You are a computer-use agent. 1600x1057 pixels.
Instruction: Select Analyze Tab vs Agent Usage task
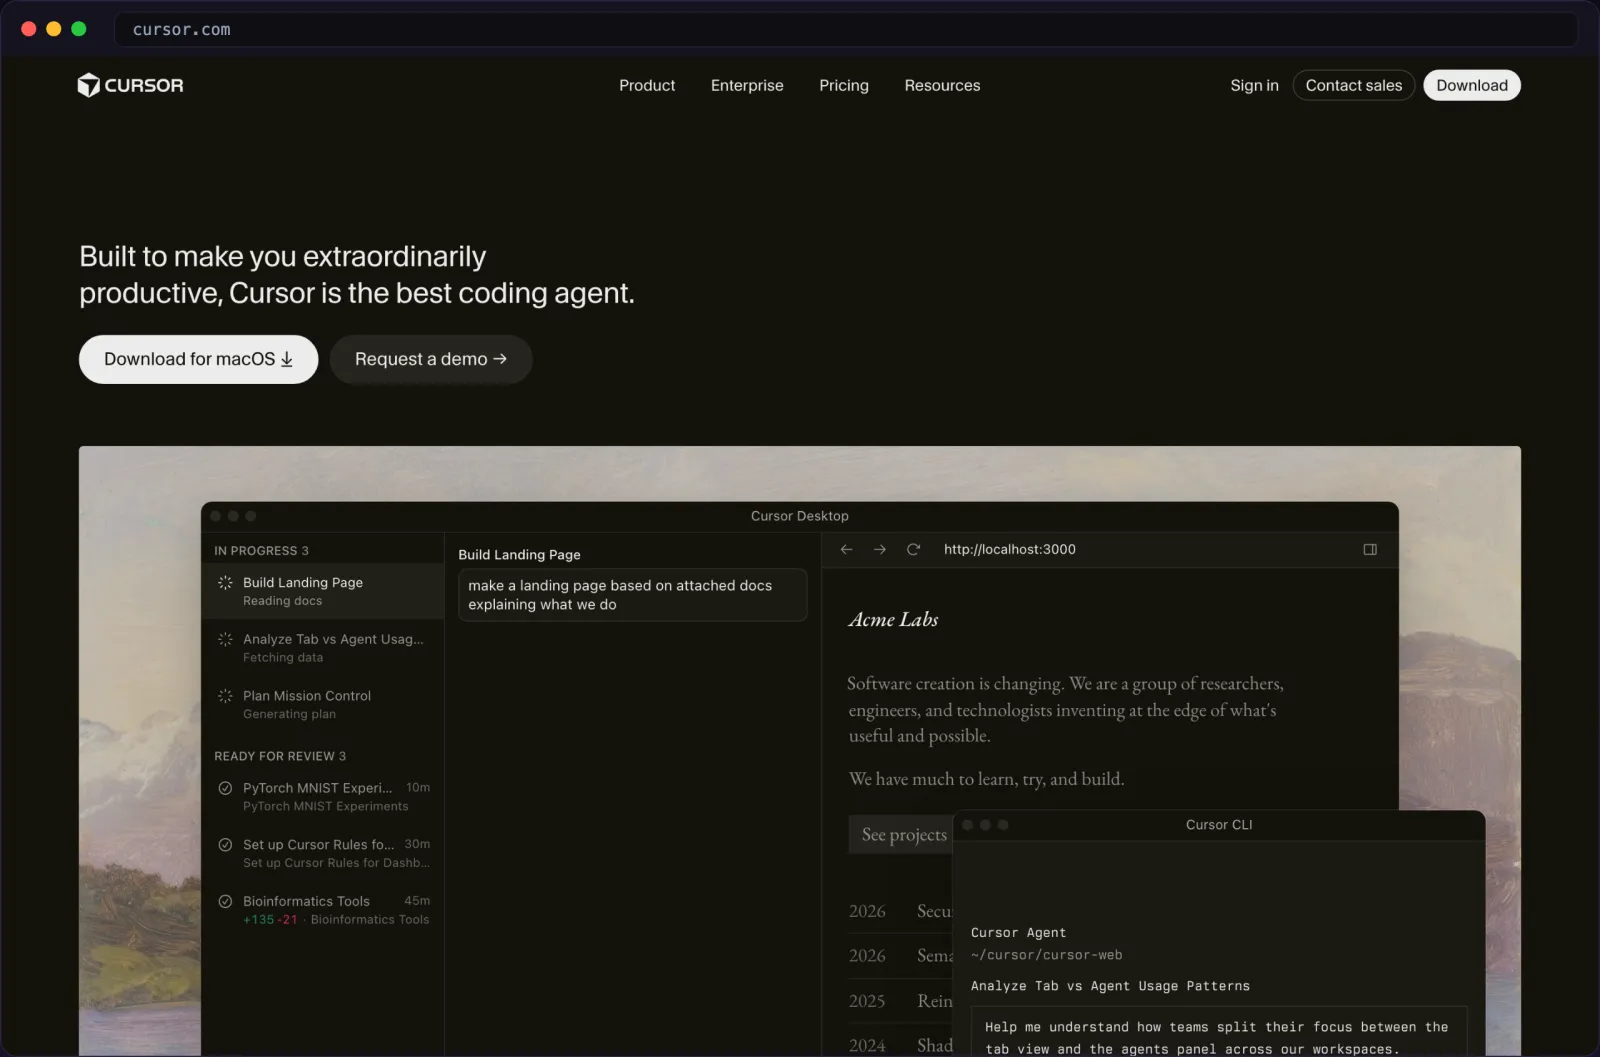point(323,648)
